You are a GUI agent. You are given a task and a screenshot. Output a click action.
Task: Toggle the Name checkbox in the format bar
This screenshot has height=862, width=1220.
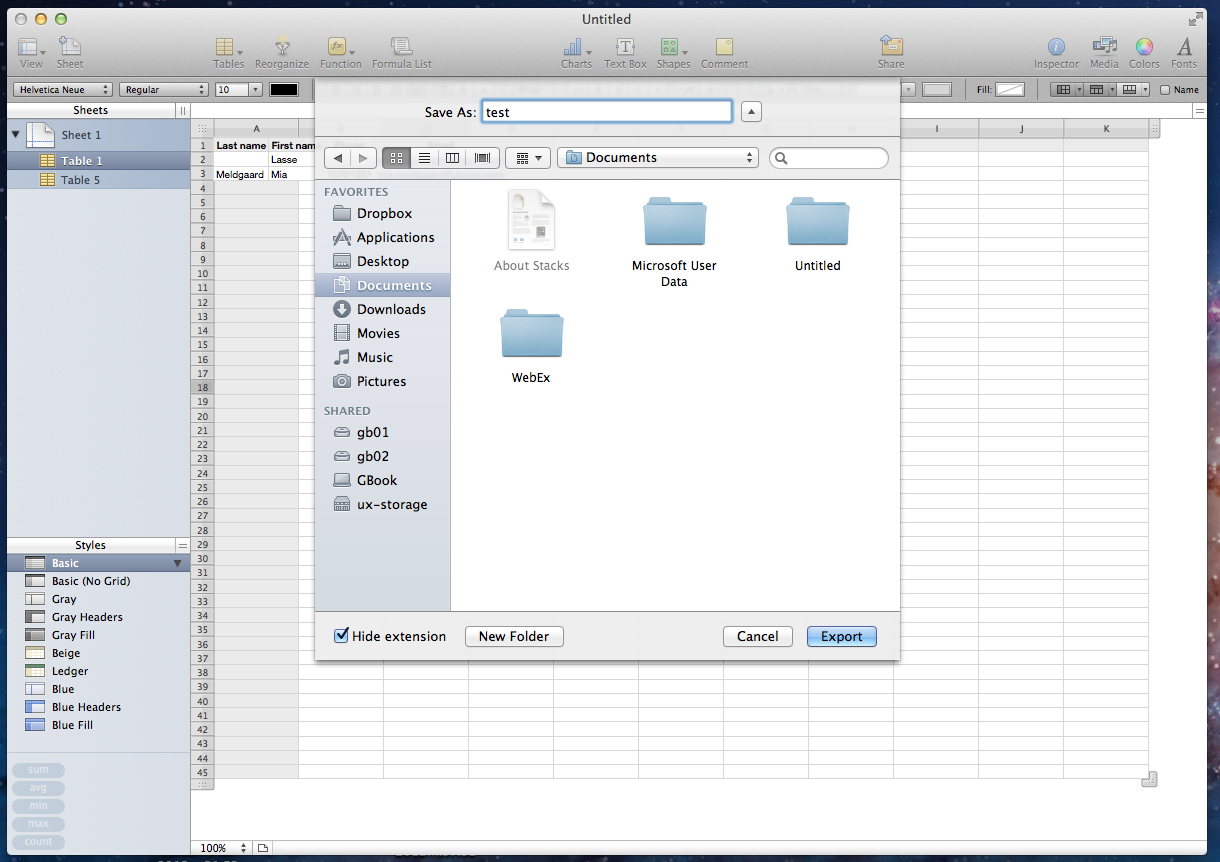coord(1164,90)
